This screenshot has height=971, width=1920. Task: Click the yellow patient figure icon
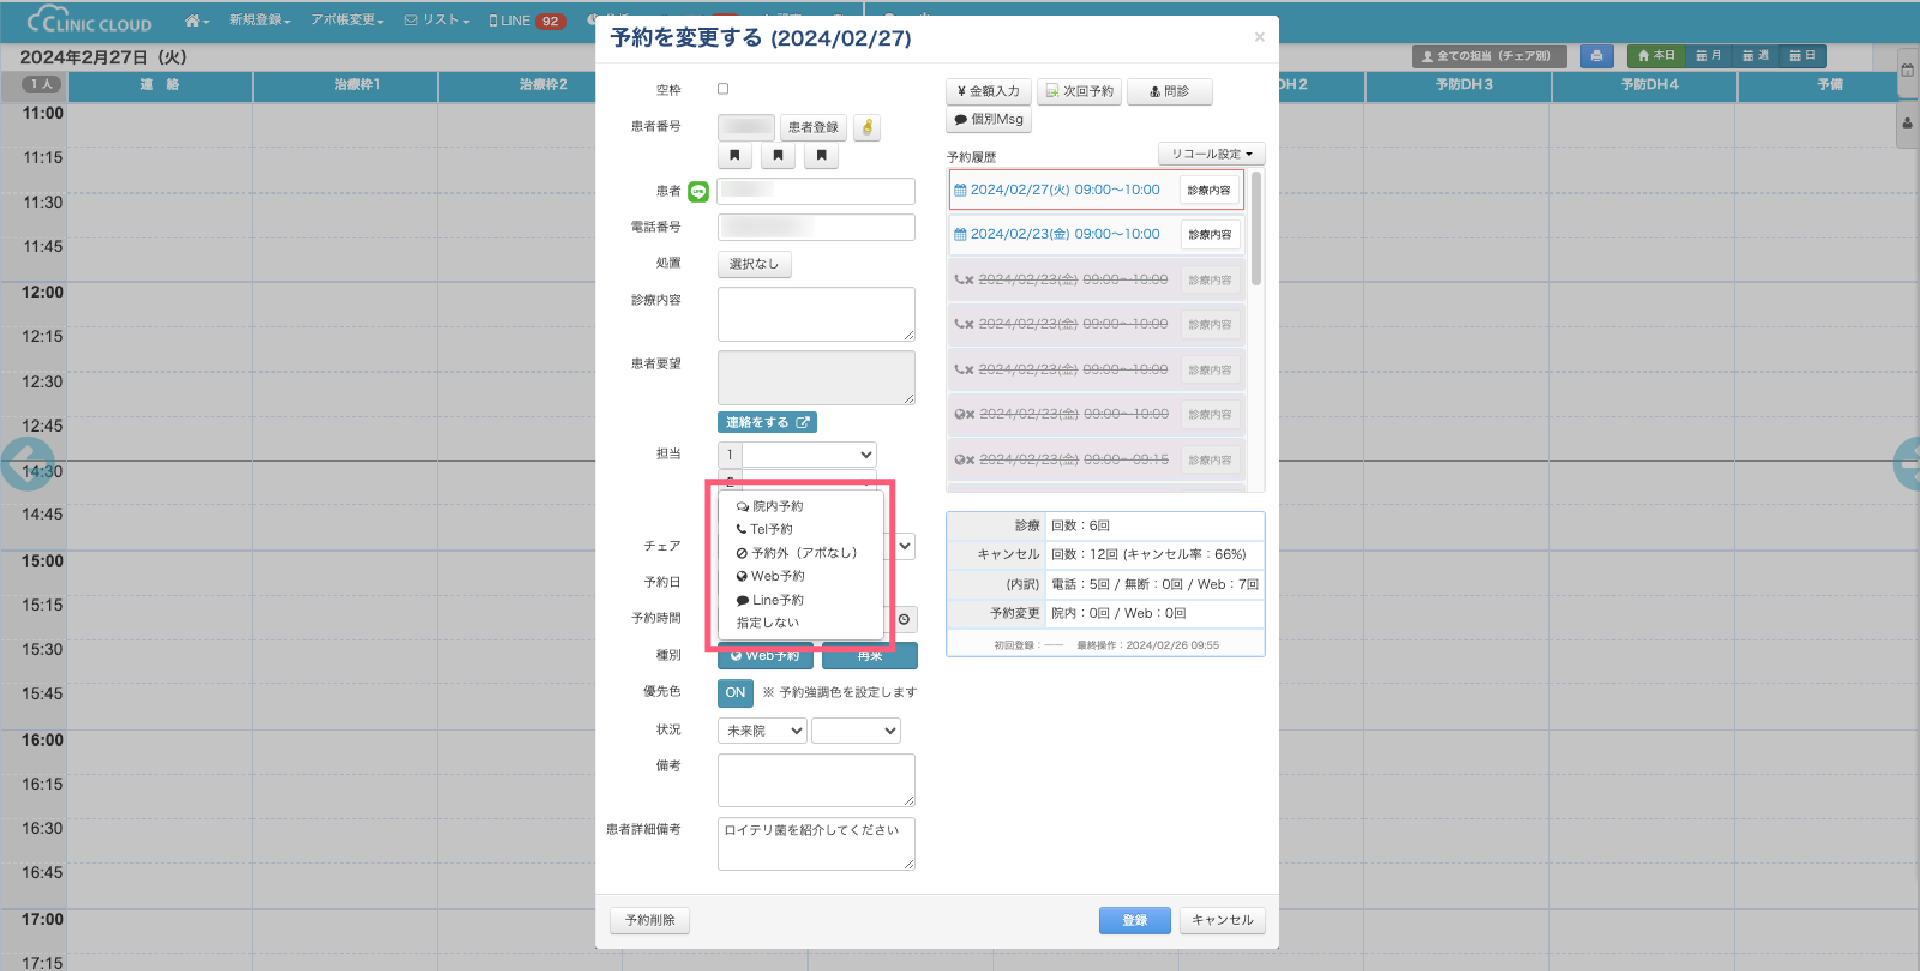(867, 128)
